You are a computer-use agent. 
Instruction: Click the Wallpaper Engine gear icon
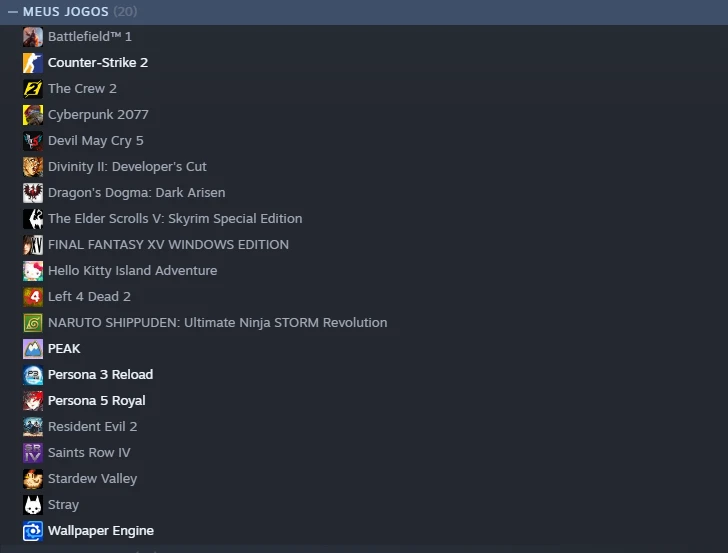33,531
